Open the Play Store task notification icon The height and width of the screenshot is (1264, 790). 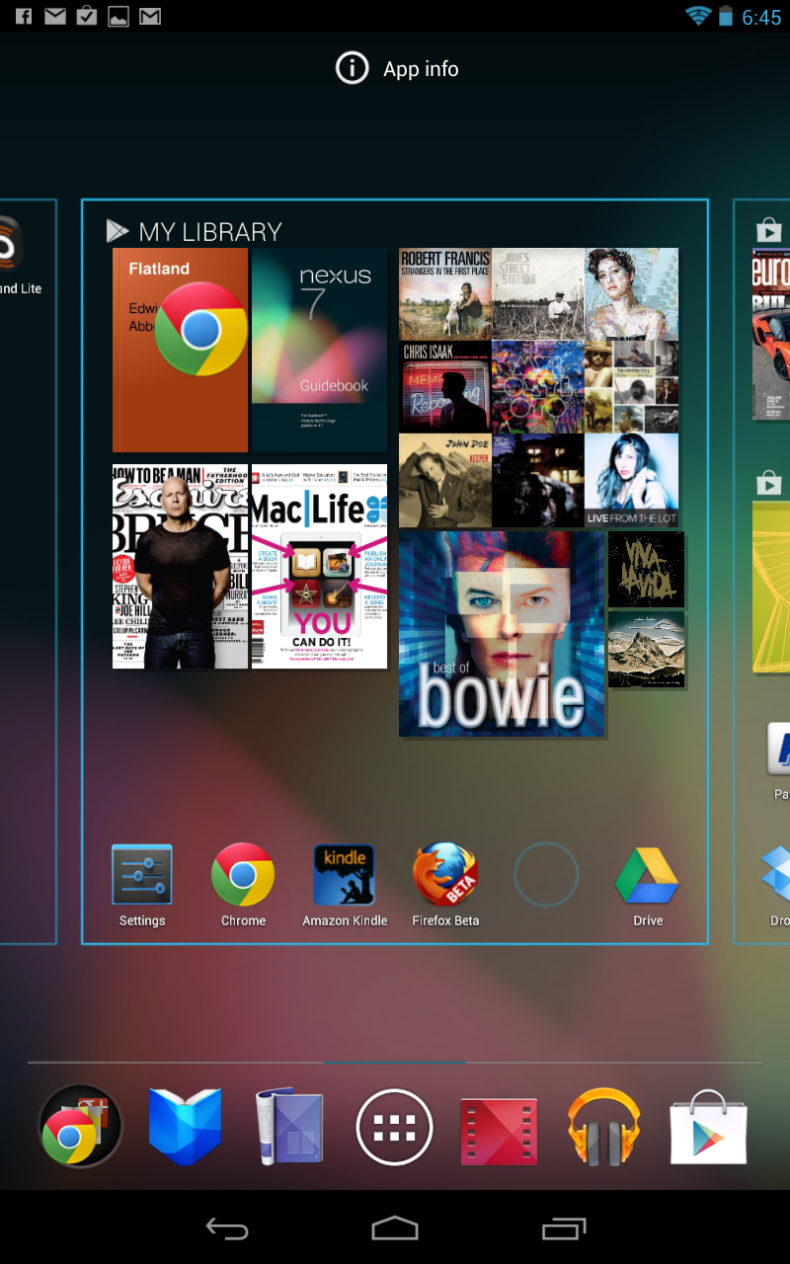click(87, 16)
